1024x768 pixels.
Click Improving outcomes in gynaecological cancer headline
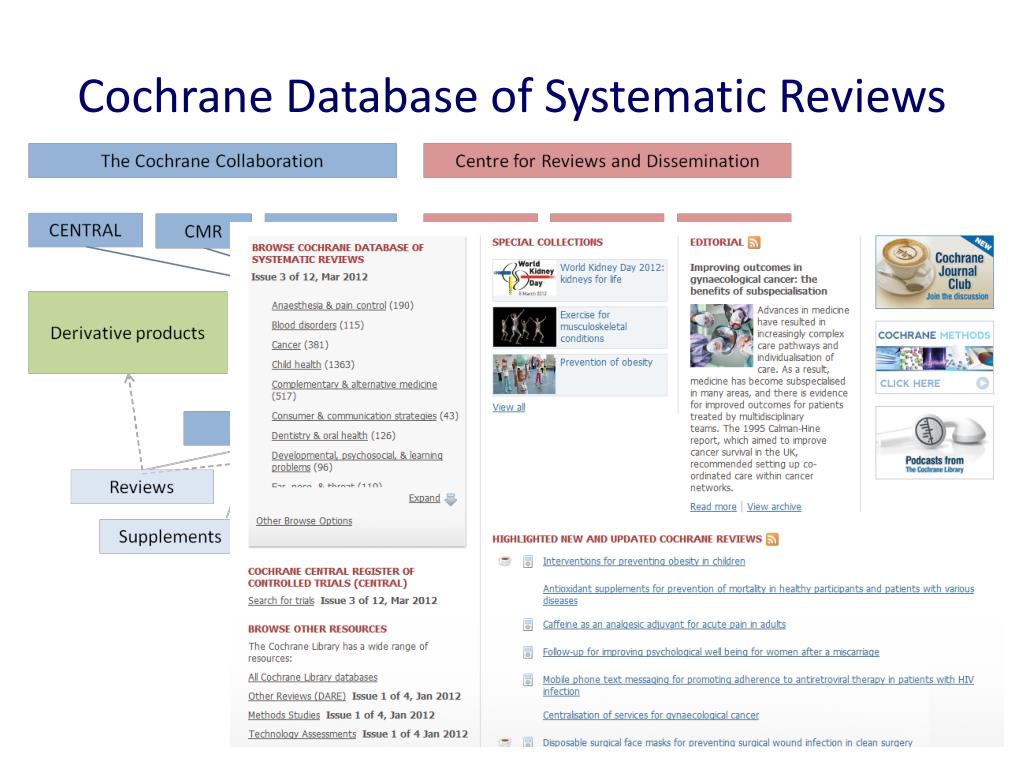tap(758, 280)
